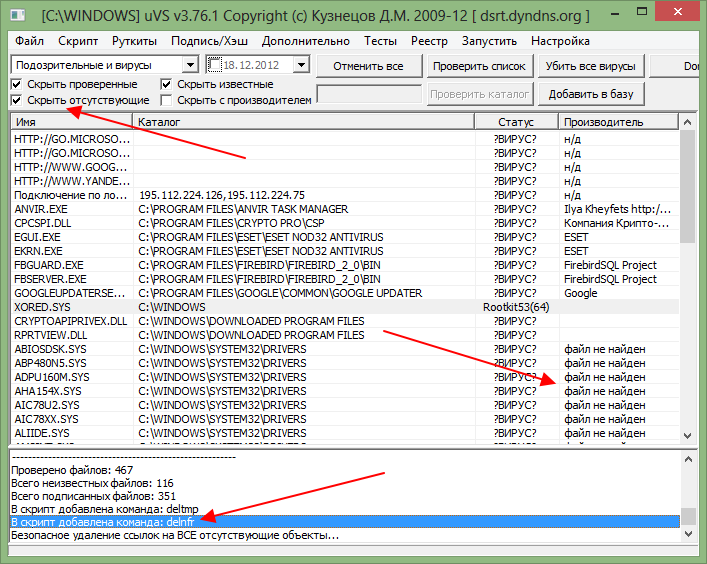Click the log panel scroll down arrow

click(688, 534)
